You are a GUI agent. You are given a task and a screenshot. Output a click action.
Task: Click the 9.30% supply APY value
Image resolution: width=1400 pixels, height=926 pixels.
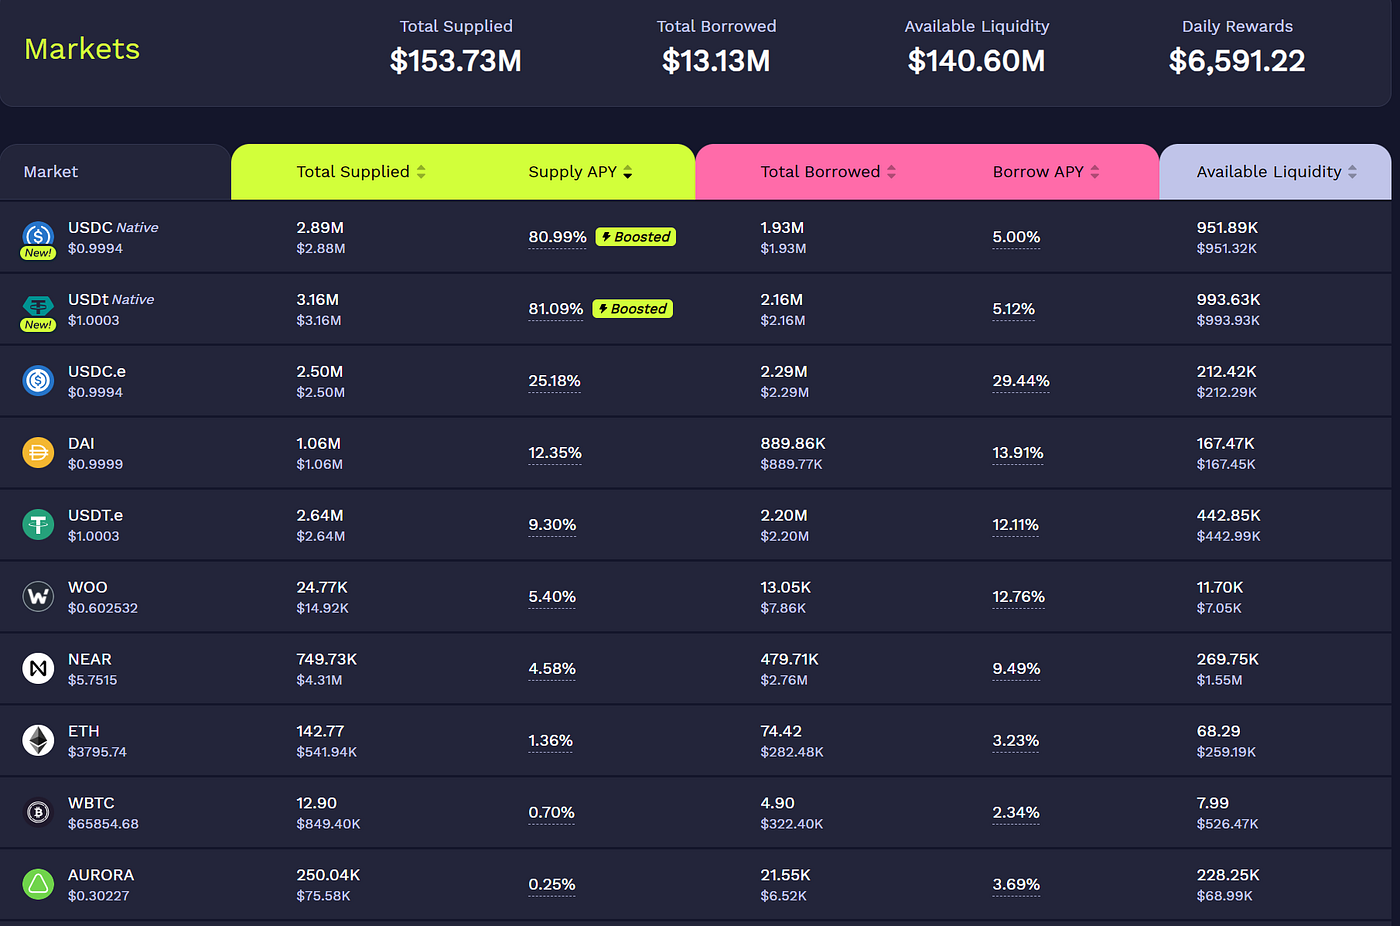click(x=552, y=525)
